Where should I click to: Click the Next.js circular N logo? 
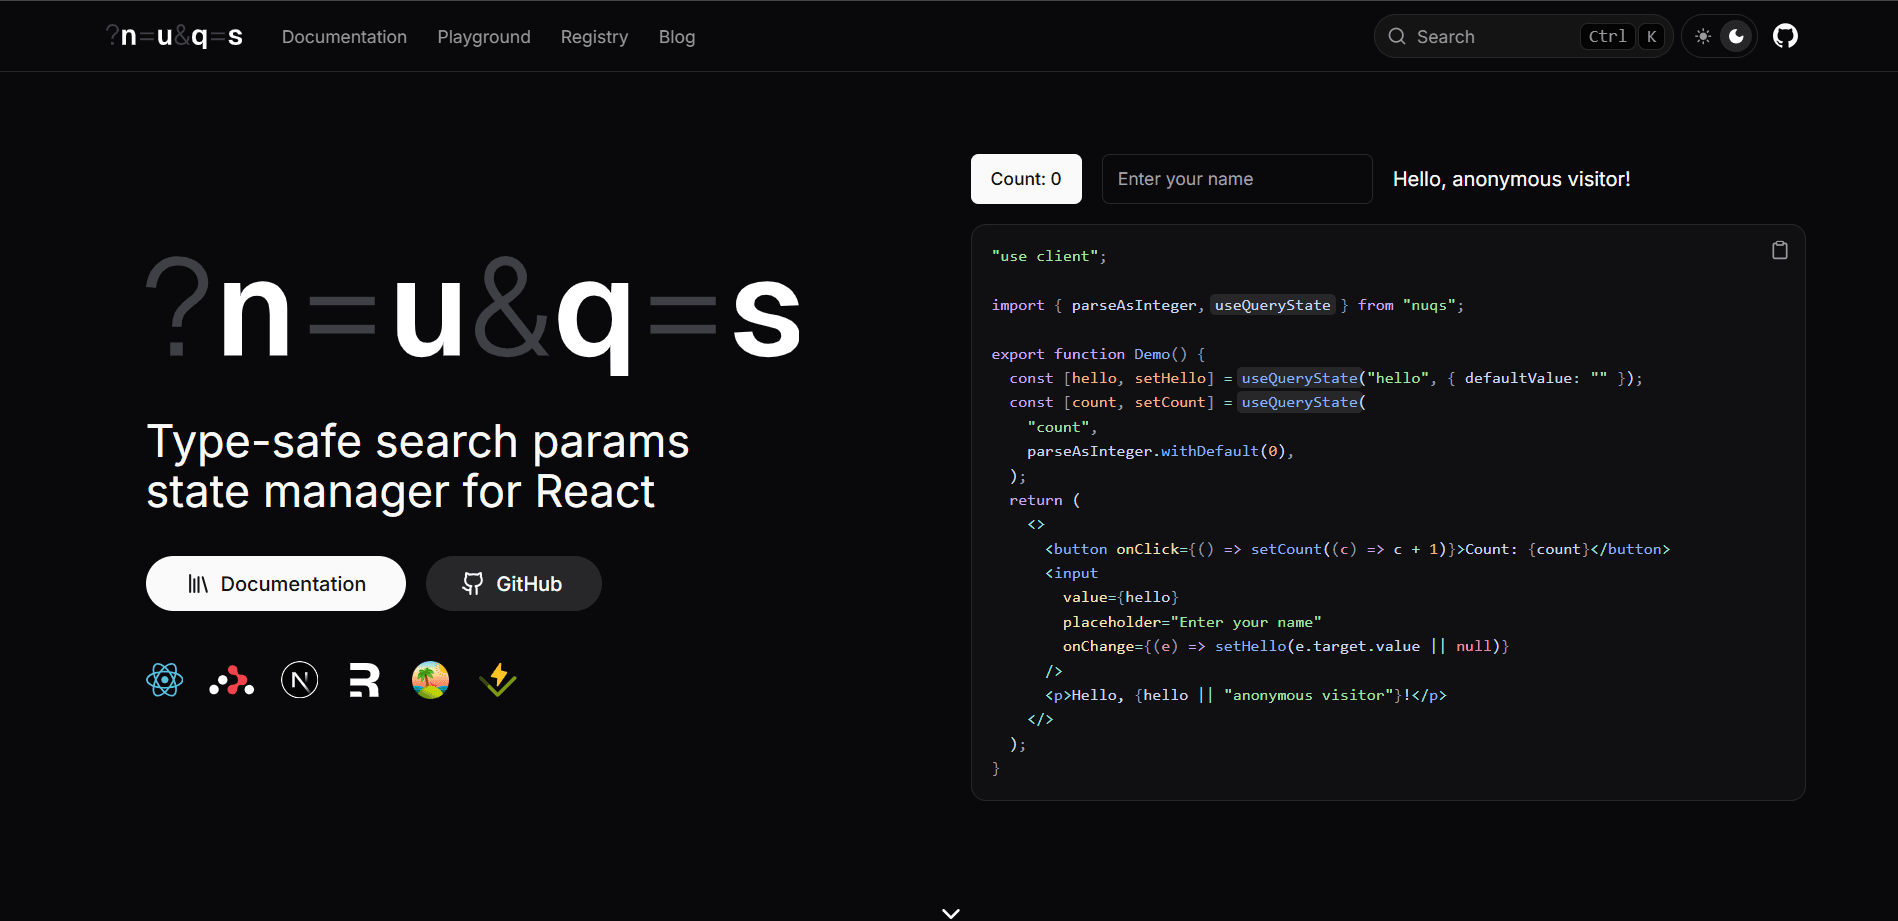tap(299, 680)
